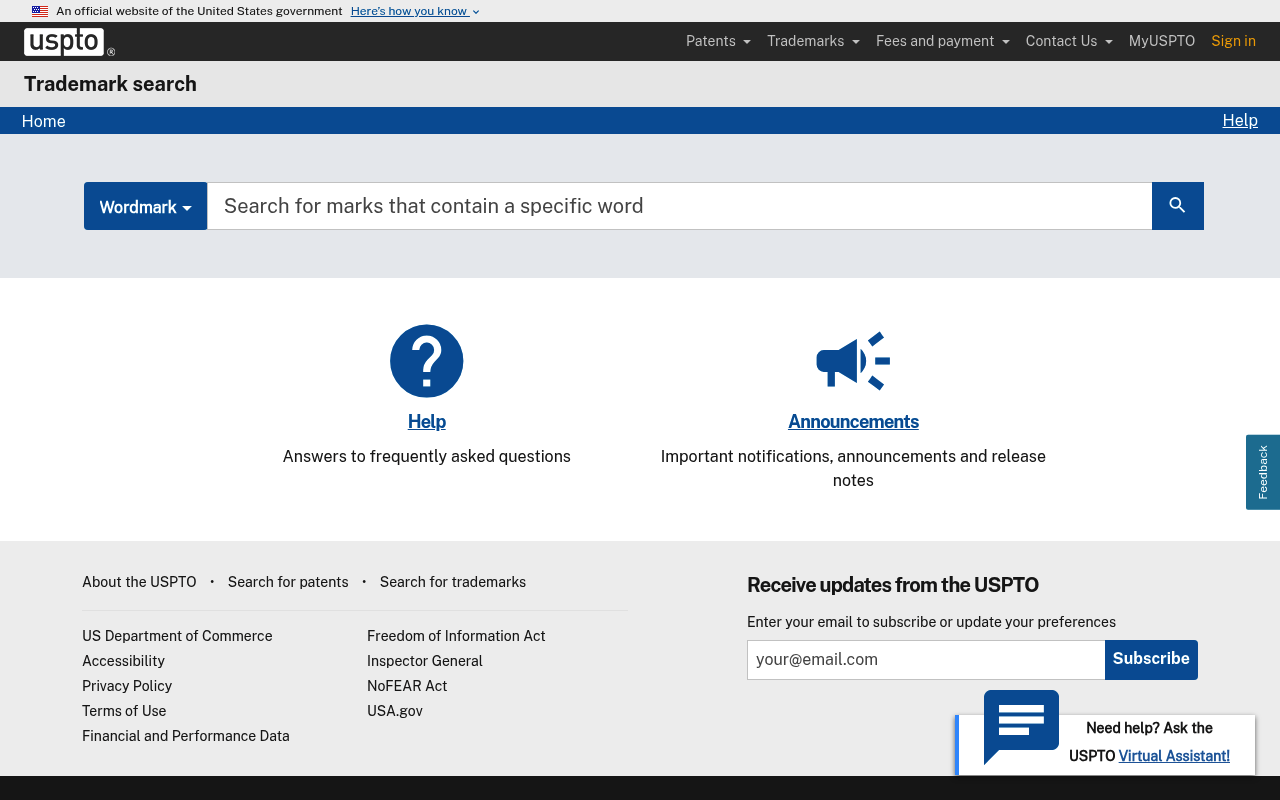Image resolution: width=1280 pixels, height=800 pixels.
Task: Expand the Contact Us menu
Action: [1069, 41]
